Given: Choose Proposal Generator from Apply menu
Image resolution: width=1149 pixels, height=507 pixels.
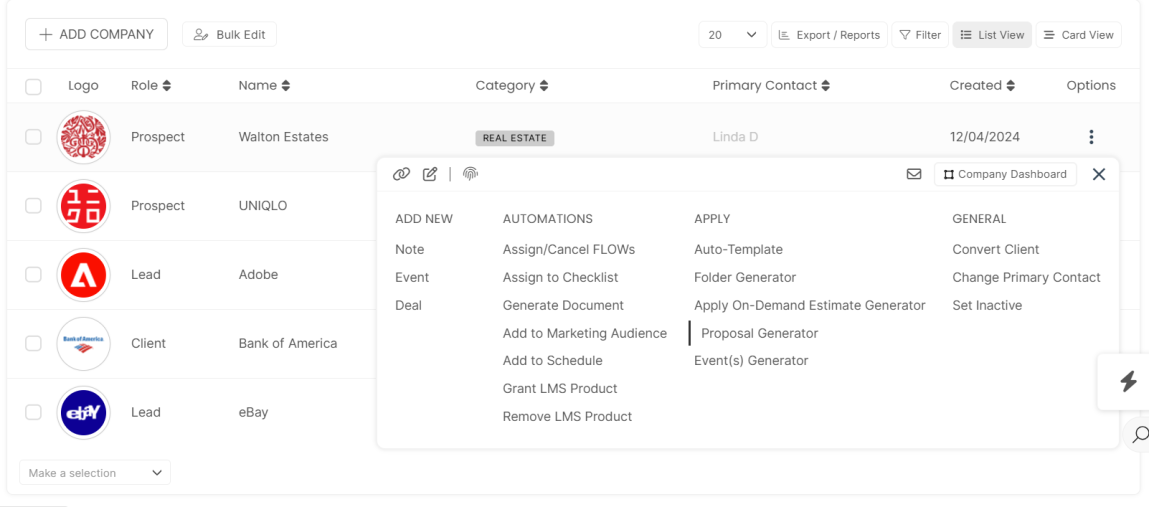Looking at the screenshot, I should coord(759,333).
